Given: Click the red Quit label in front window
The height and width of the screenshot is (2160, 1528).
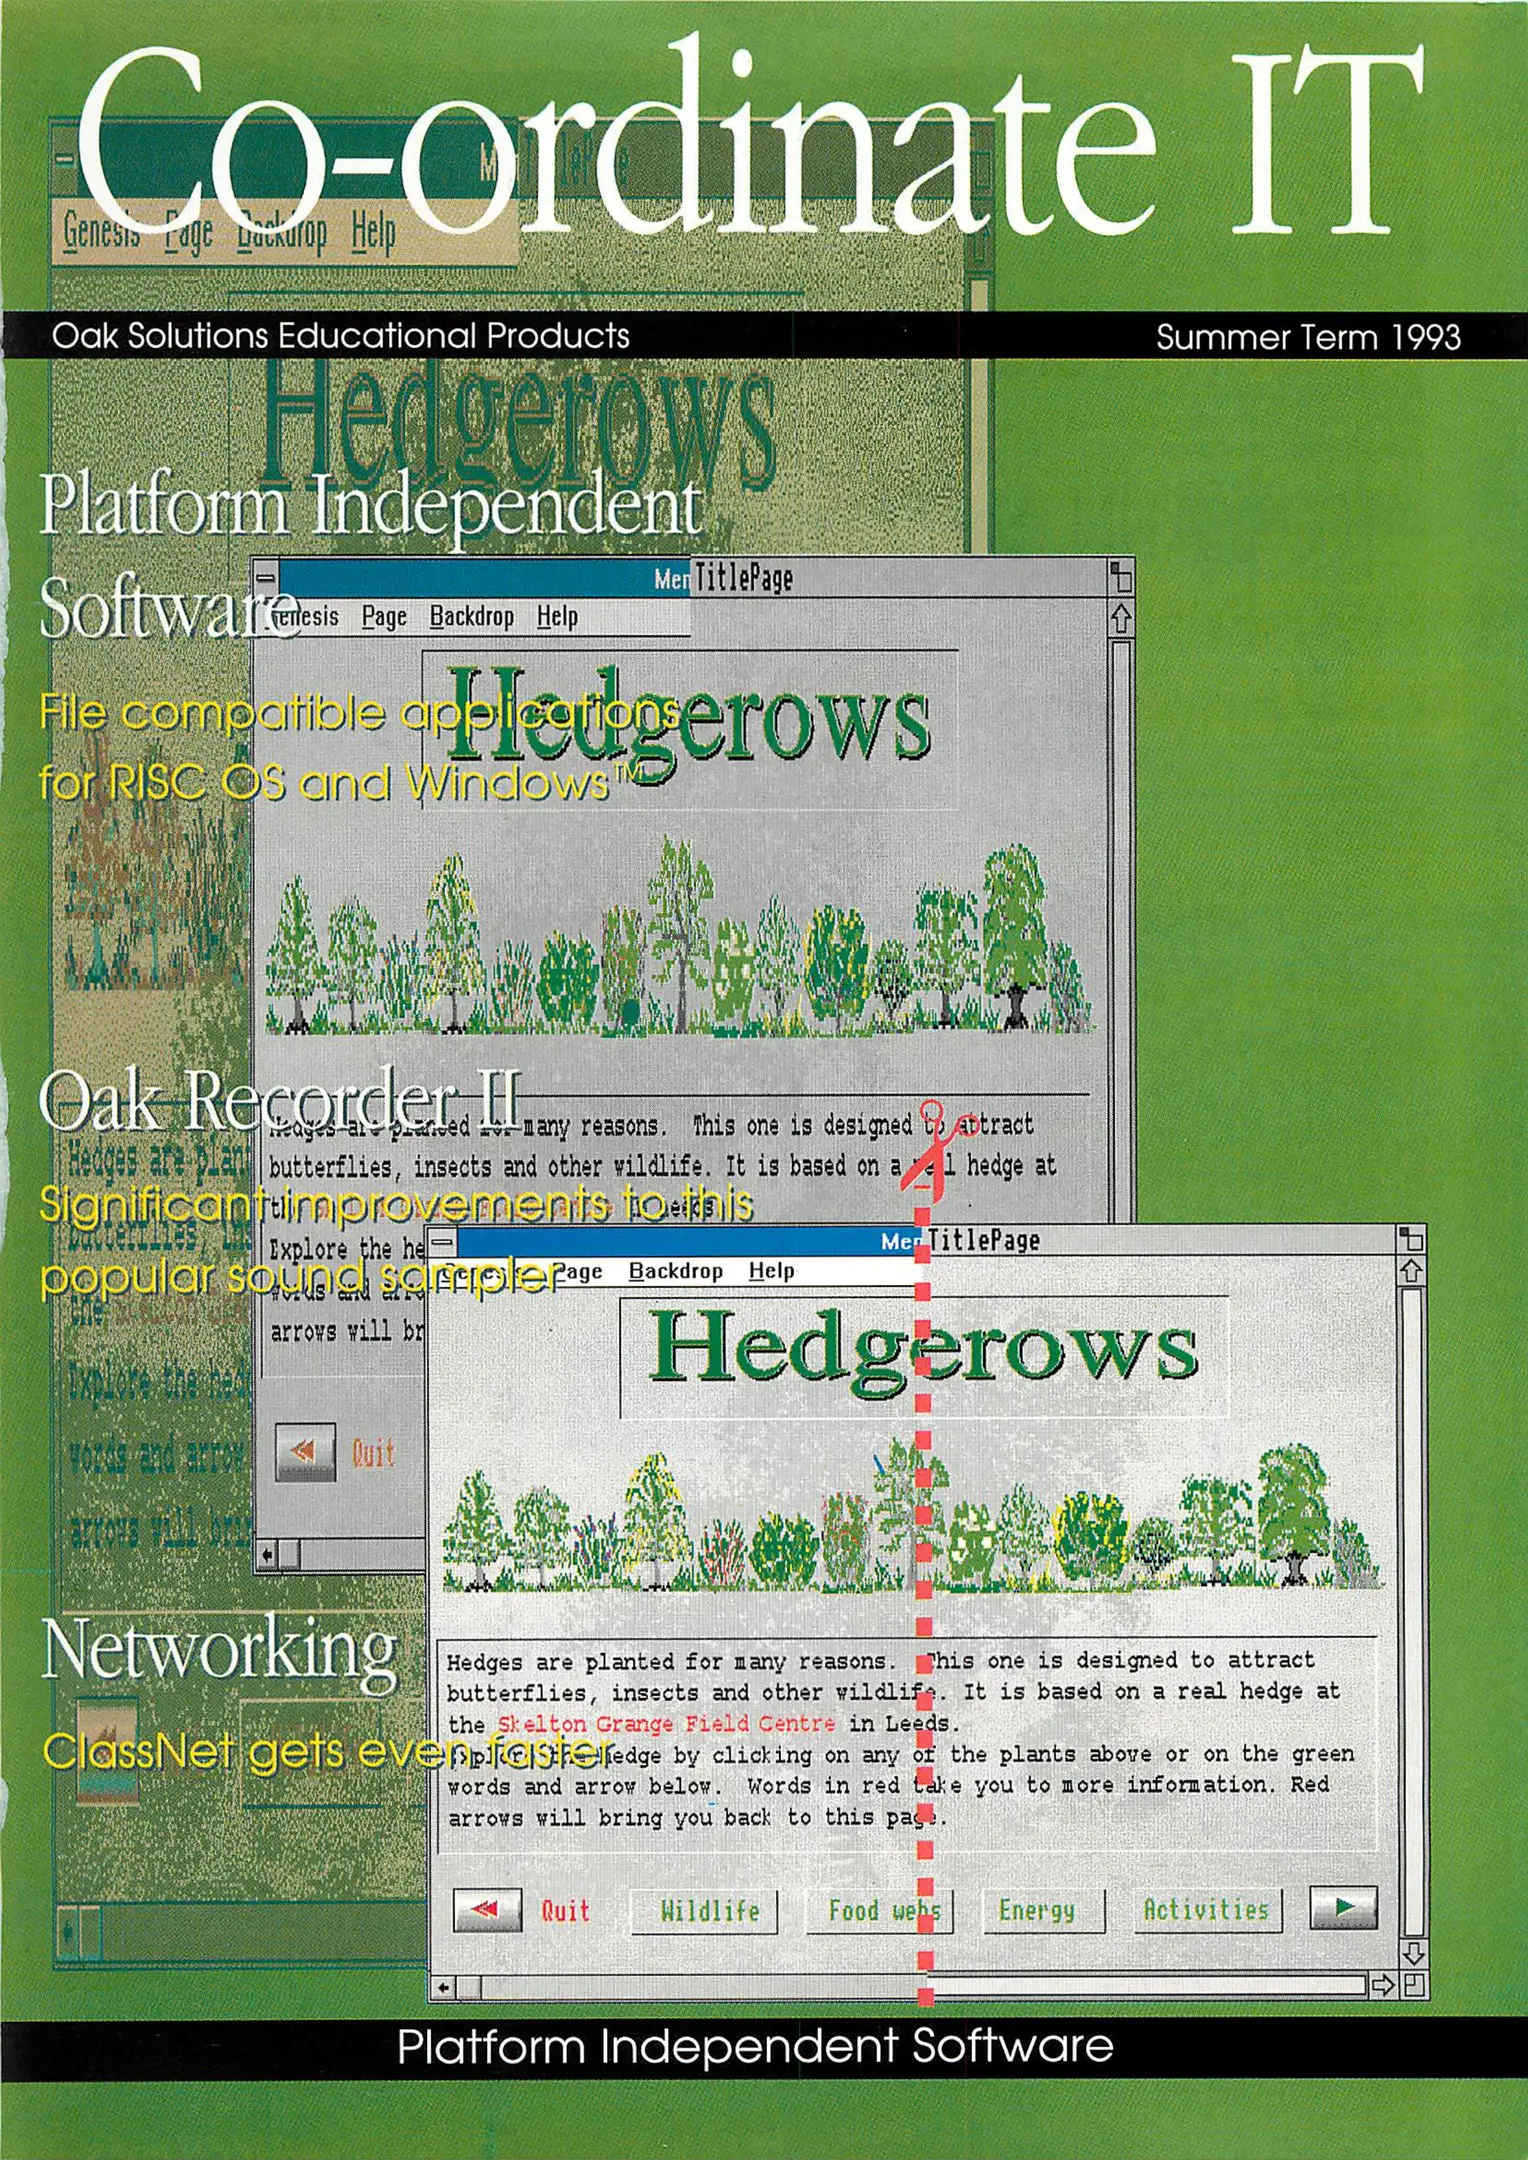Looking at the screenshot, I should coord(565,1911).
